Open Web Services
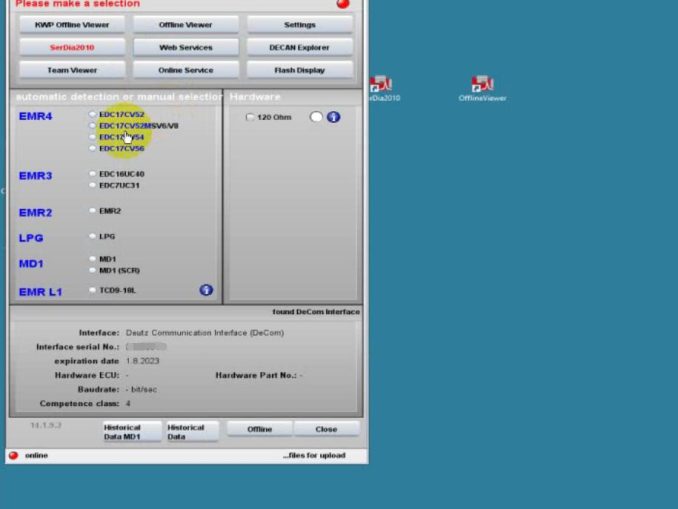 (185, 47)
